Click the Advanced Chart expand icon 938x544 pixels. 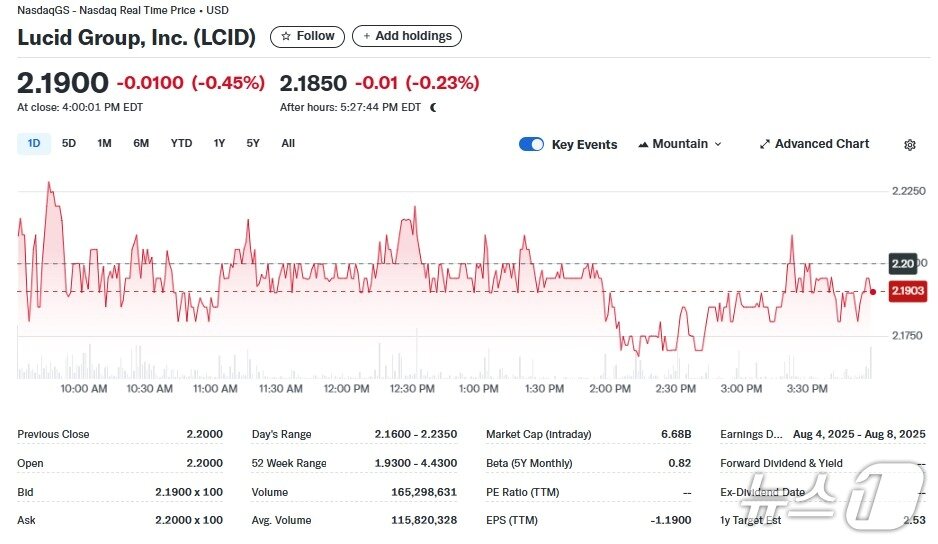tap(765, 144)
